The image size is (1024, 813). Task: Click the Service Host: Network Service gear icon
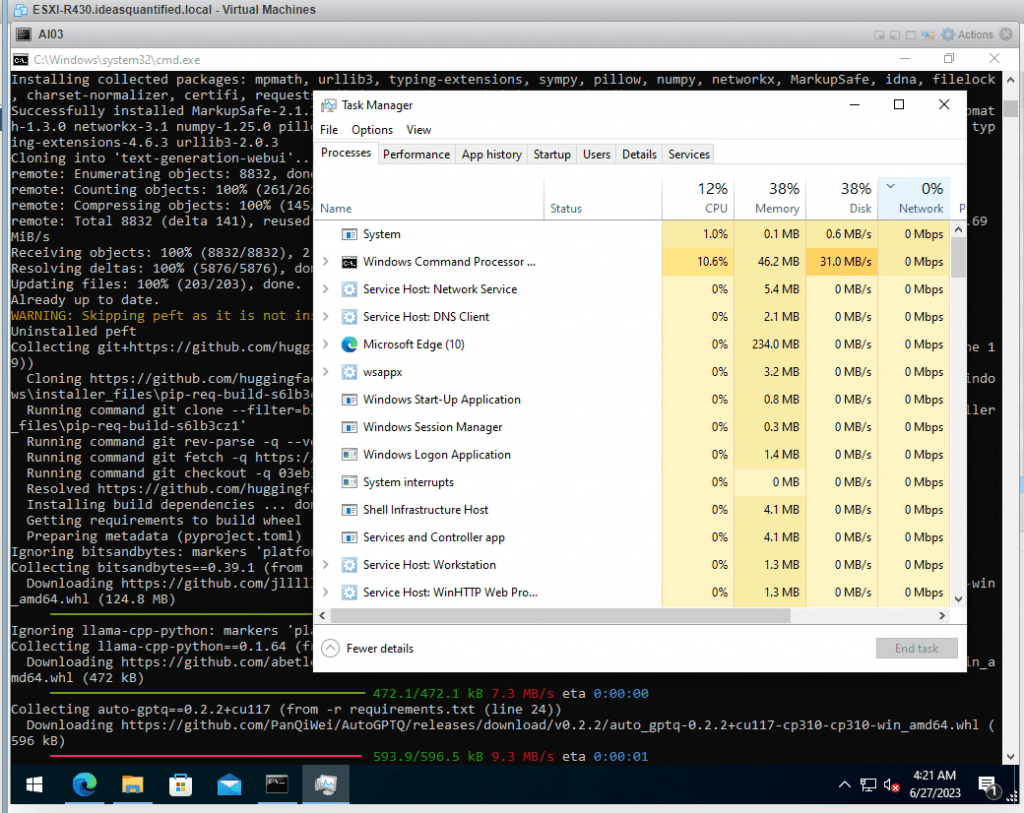click(349, 289)
